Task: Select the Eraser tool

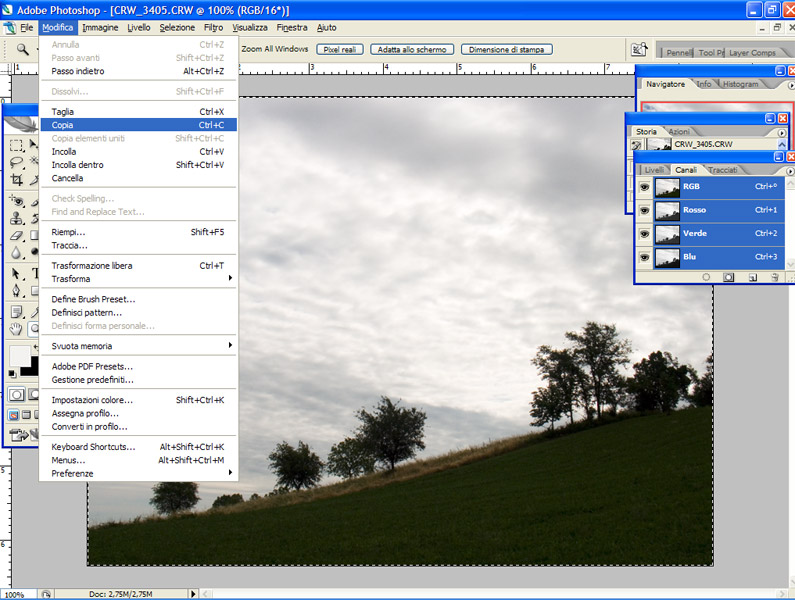Action: click(x=16, y=236)
